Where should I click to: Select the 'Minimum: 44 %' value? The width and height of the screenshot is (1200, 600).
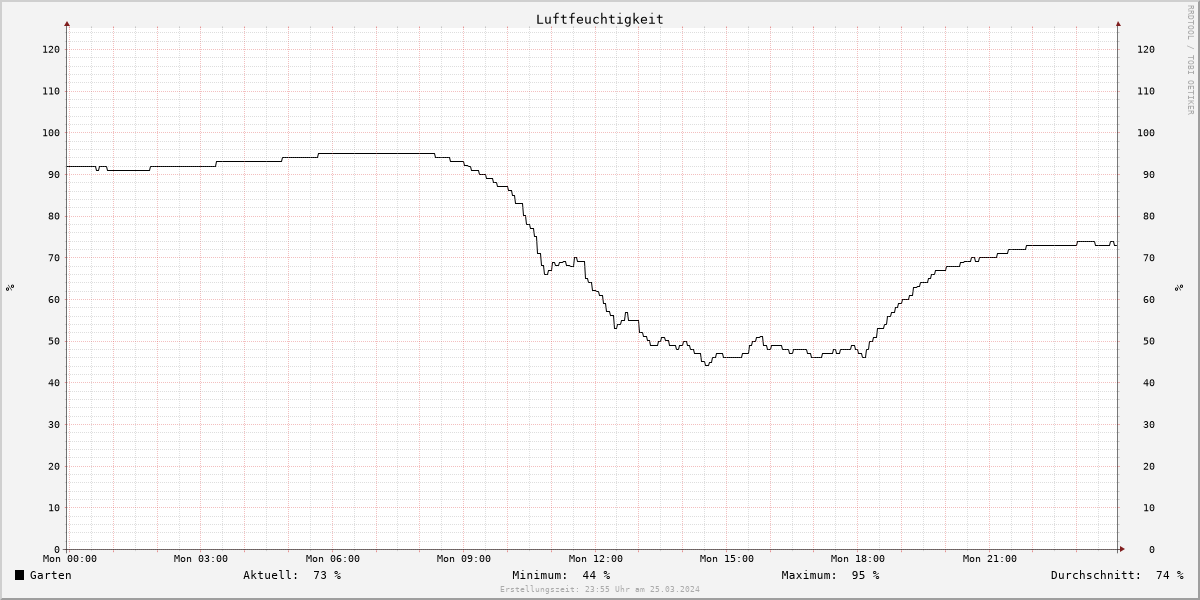click(x=561, y=575)
